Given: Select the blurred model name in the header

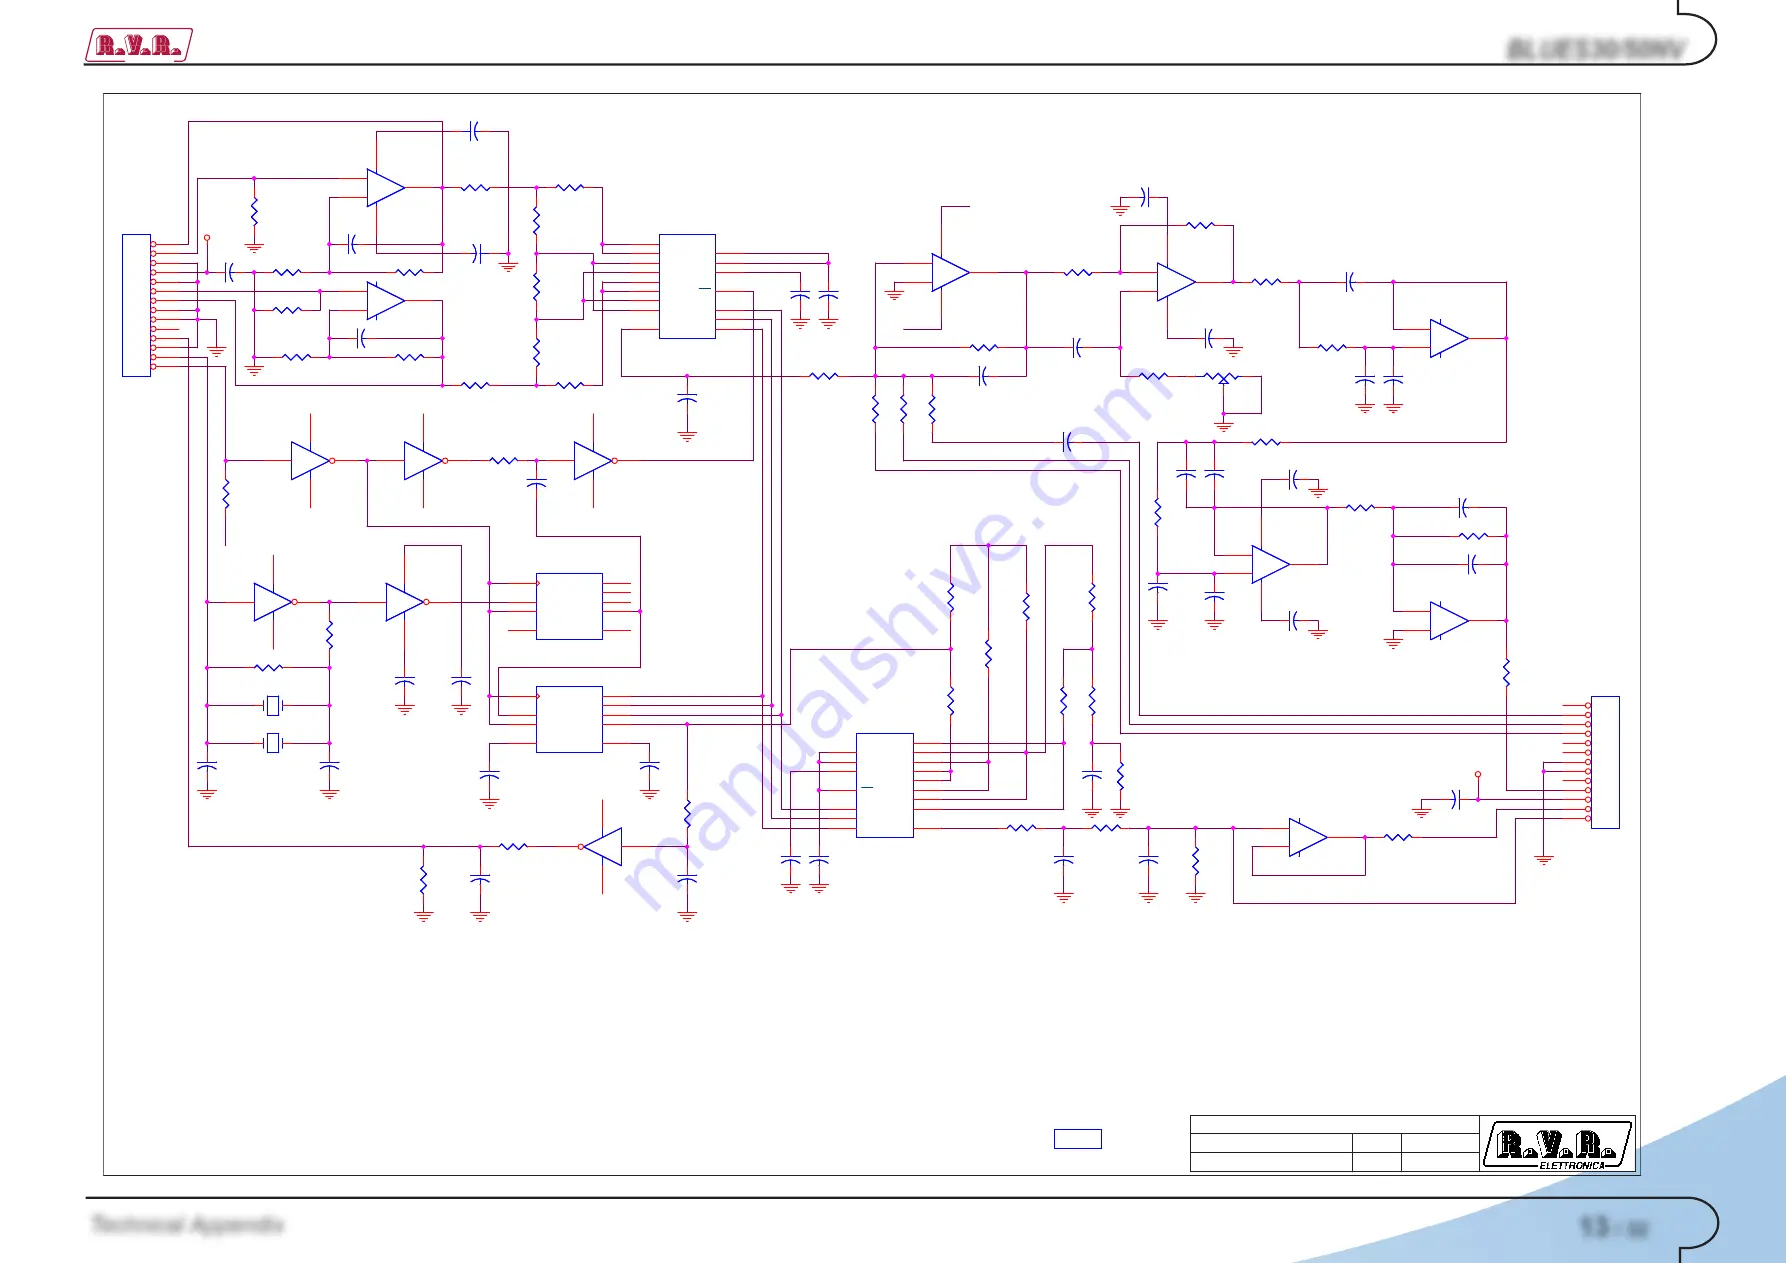Looking at the screenshot, I should click(1596, 49).
